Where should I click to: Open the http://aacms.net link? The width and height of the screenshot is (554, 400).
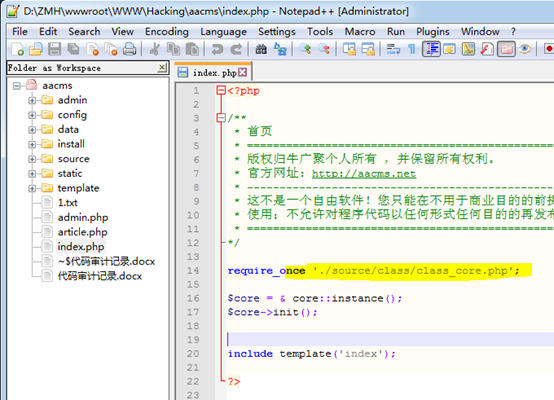coord(364,174)
